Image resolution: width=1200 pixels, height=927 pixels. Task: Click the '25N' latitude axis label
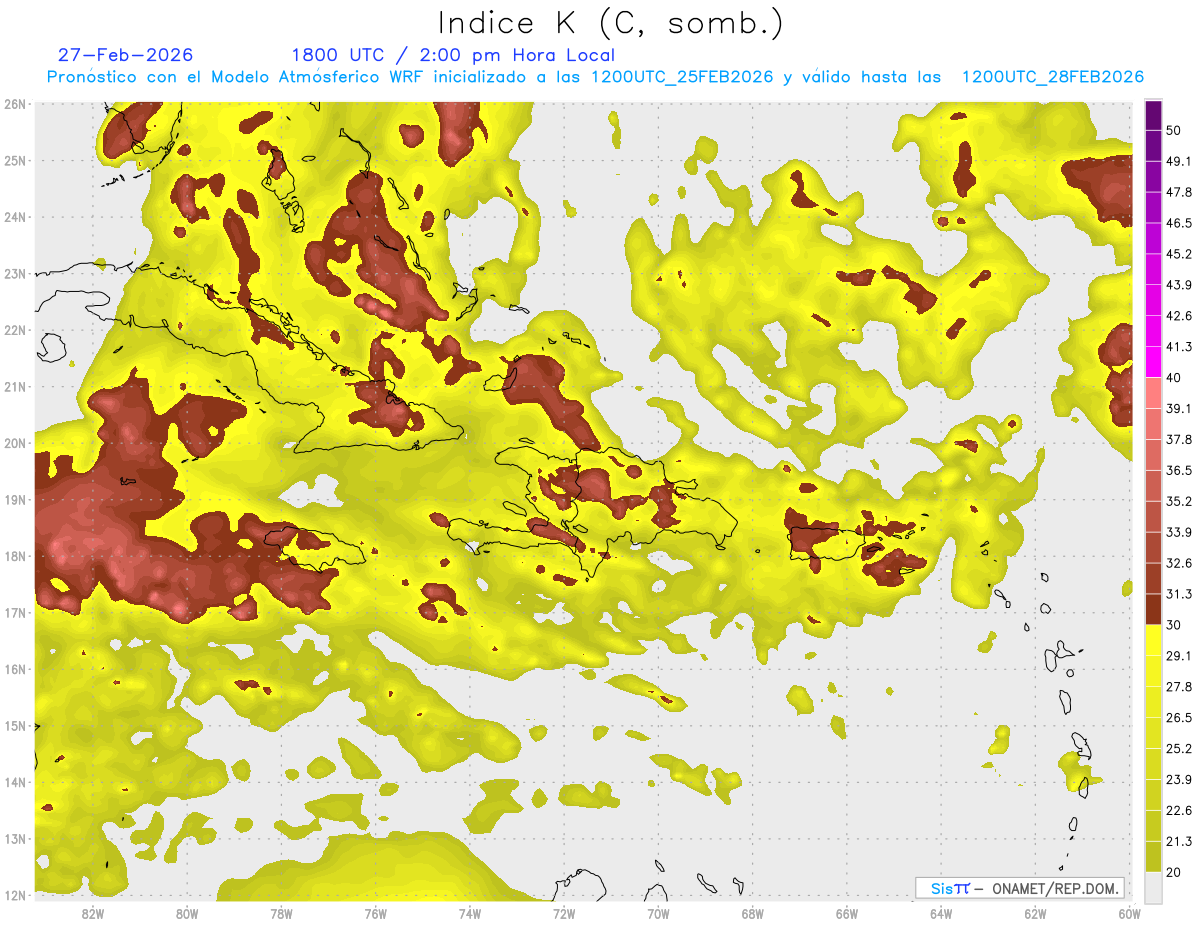[x=15, y=161]
